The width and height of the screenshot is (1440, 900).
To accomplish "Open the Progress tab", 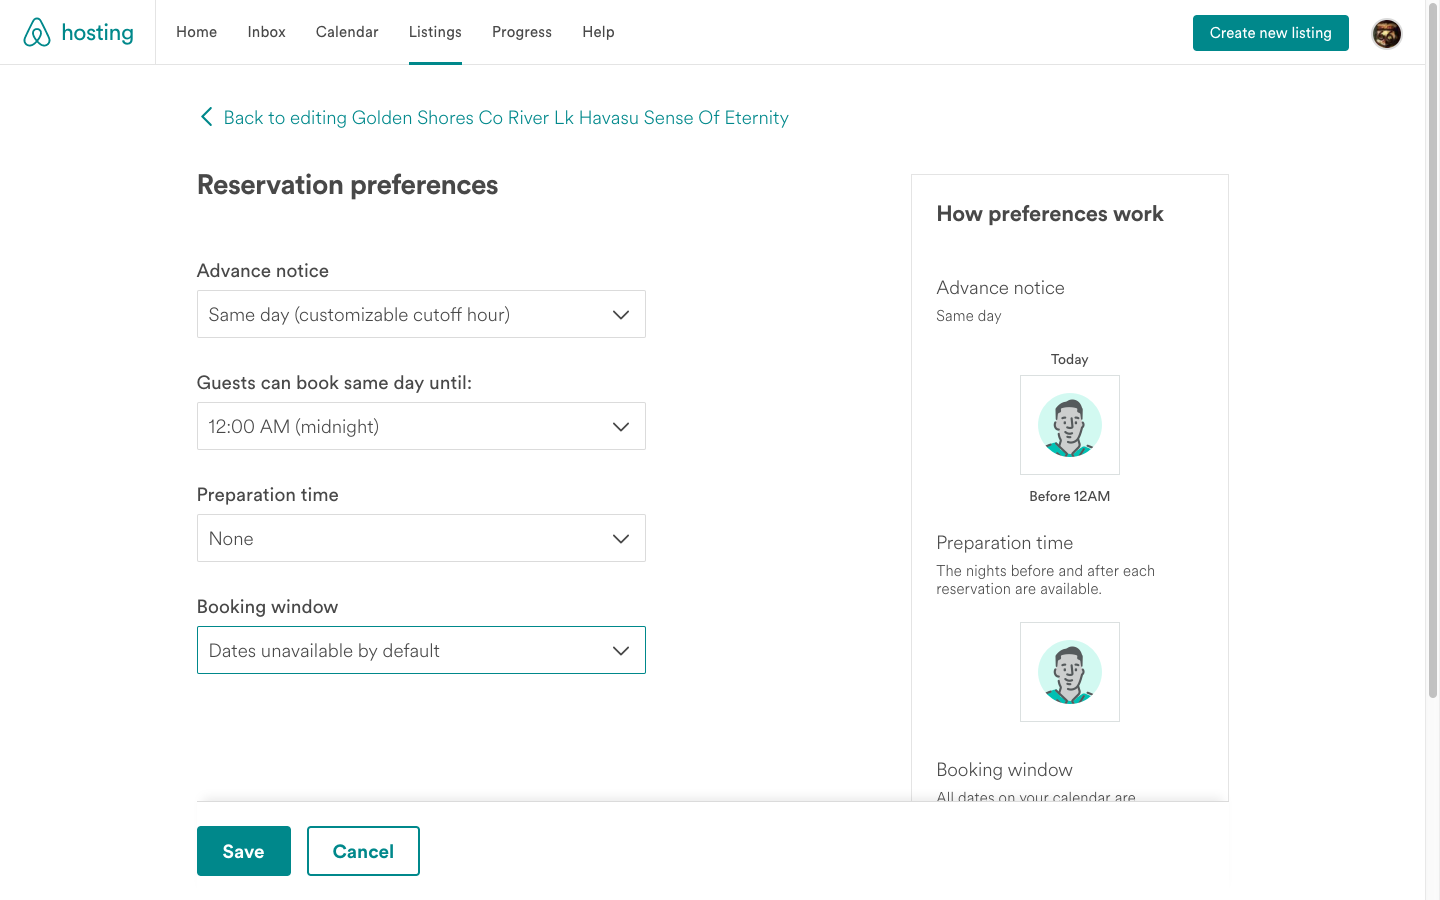I will (x=521, y=32).
